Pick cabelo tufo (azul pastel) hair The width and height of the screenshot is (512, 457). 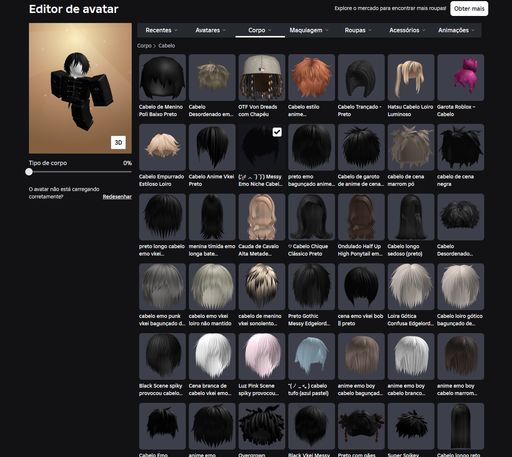point(311,356)
